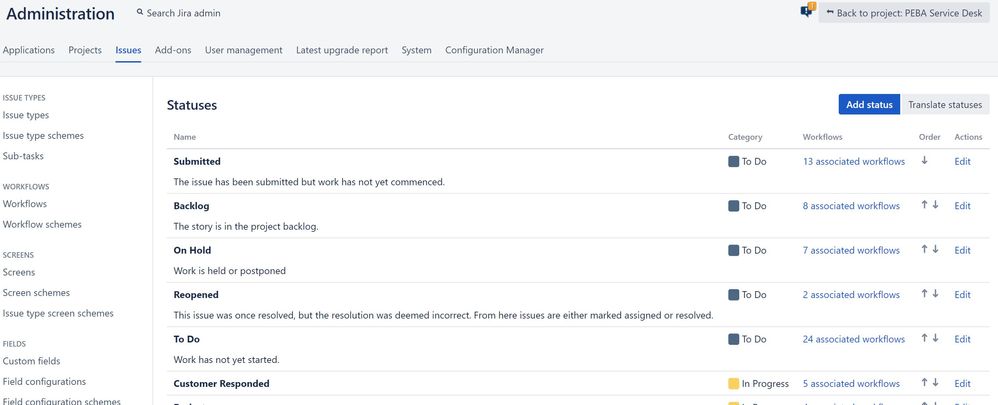Move On Hold status down

(936, 250)
